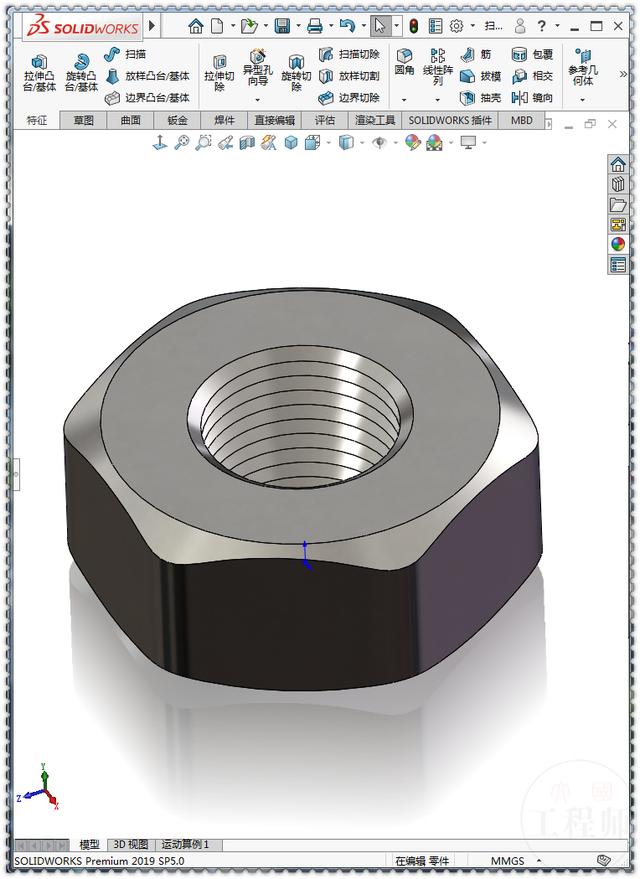
Task: Select the Shell (抽壳) tool
Action: pos(480,98)
